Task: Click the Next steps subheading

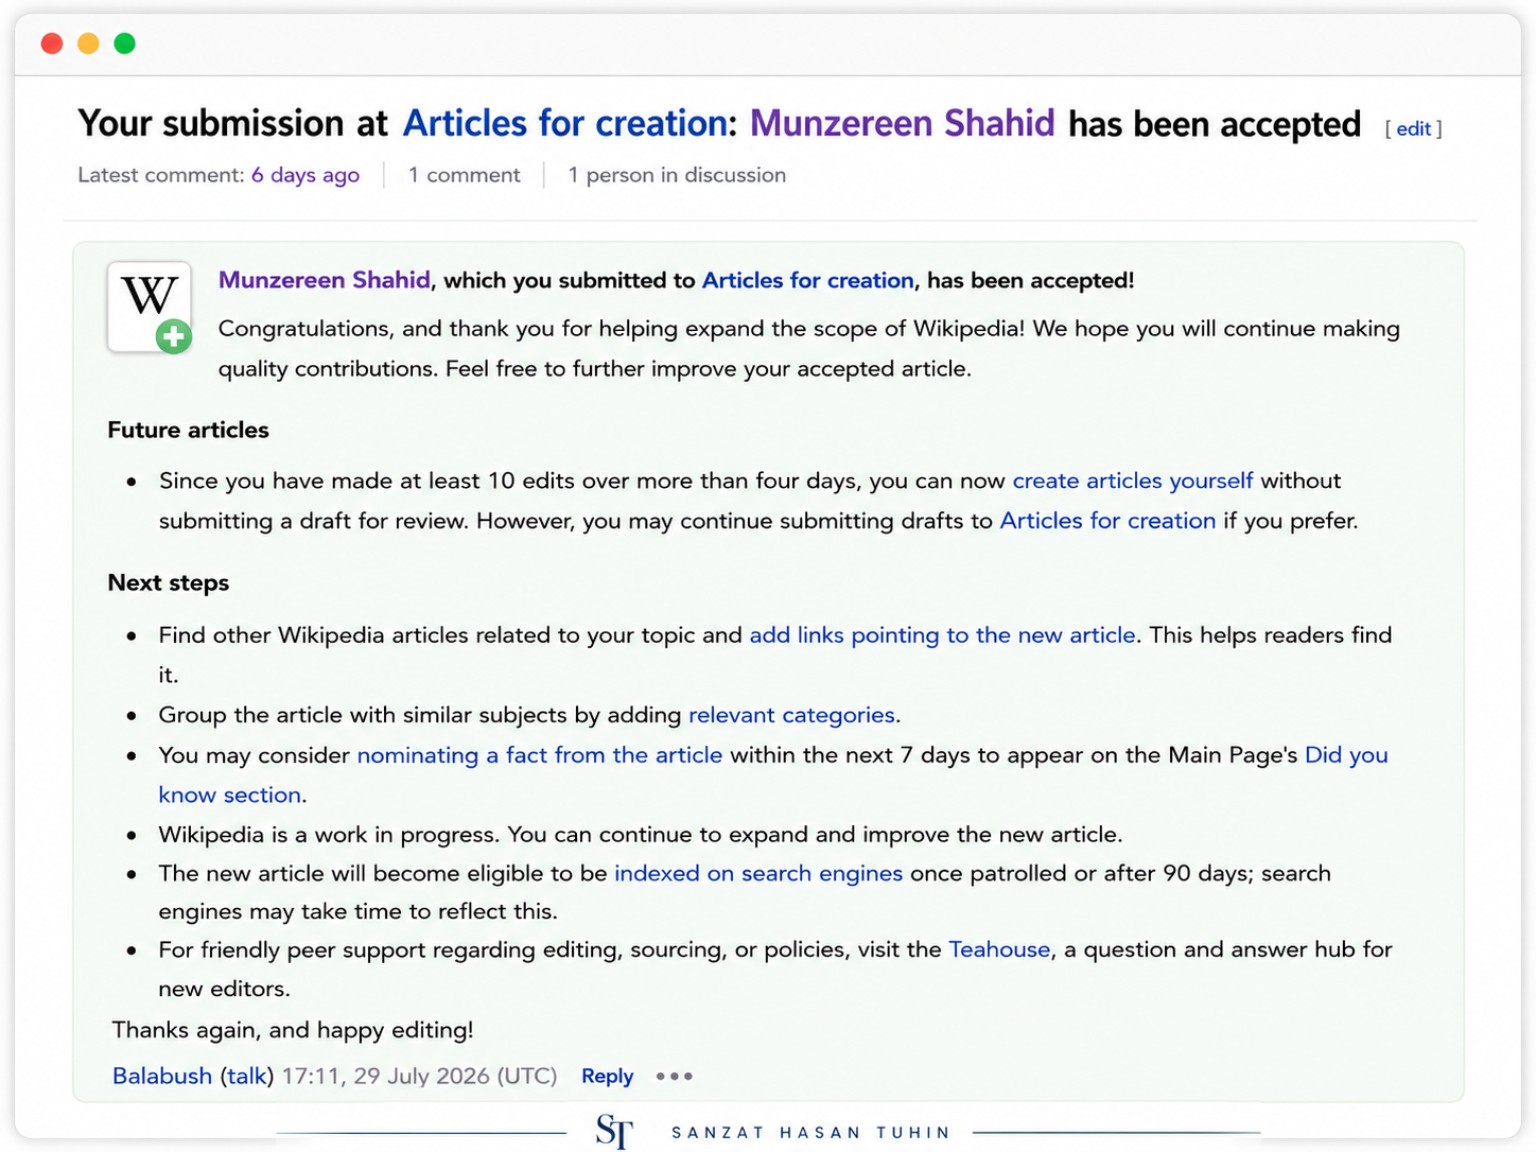Action: tap(168, 583)
